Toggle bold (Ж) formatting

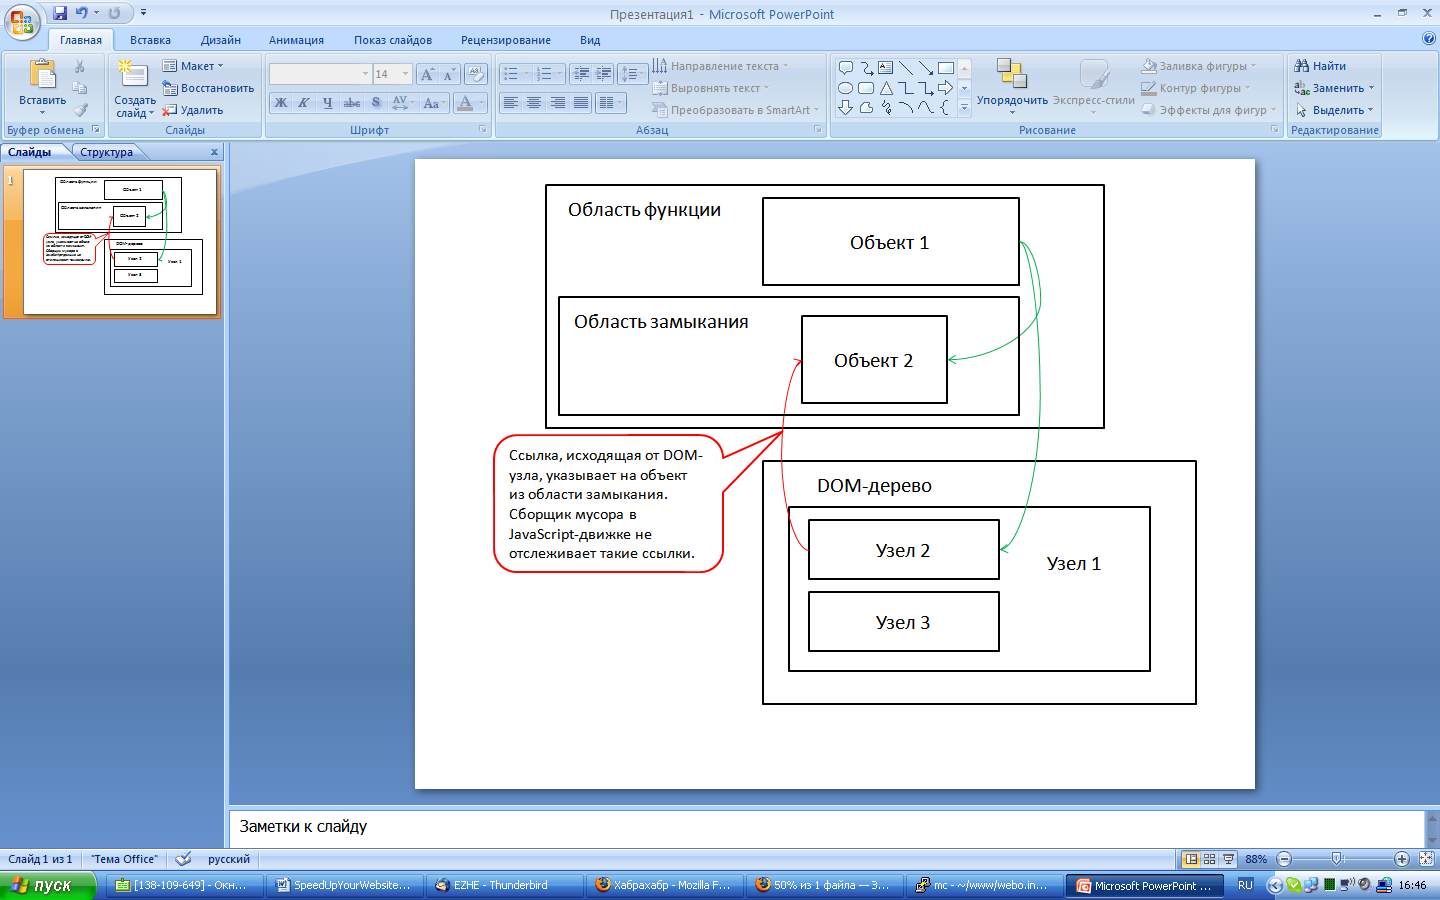[x=281, y=103]
